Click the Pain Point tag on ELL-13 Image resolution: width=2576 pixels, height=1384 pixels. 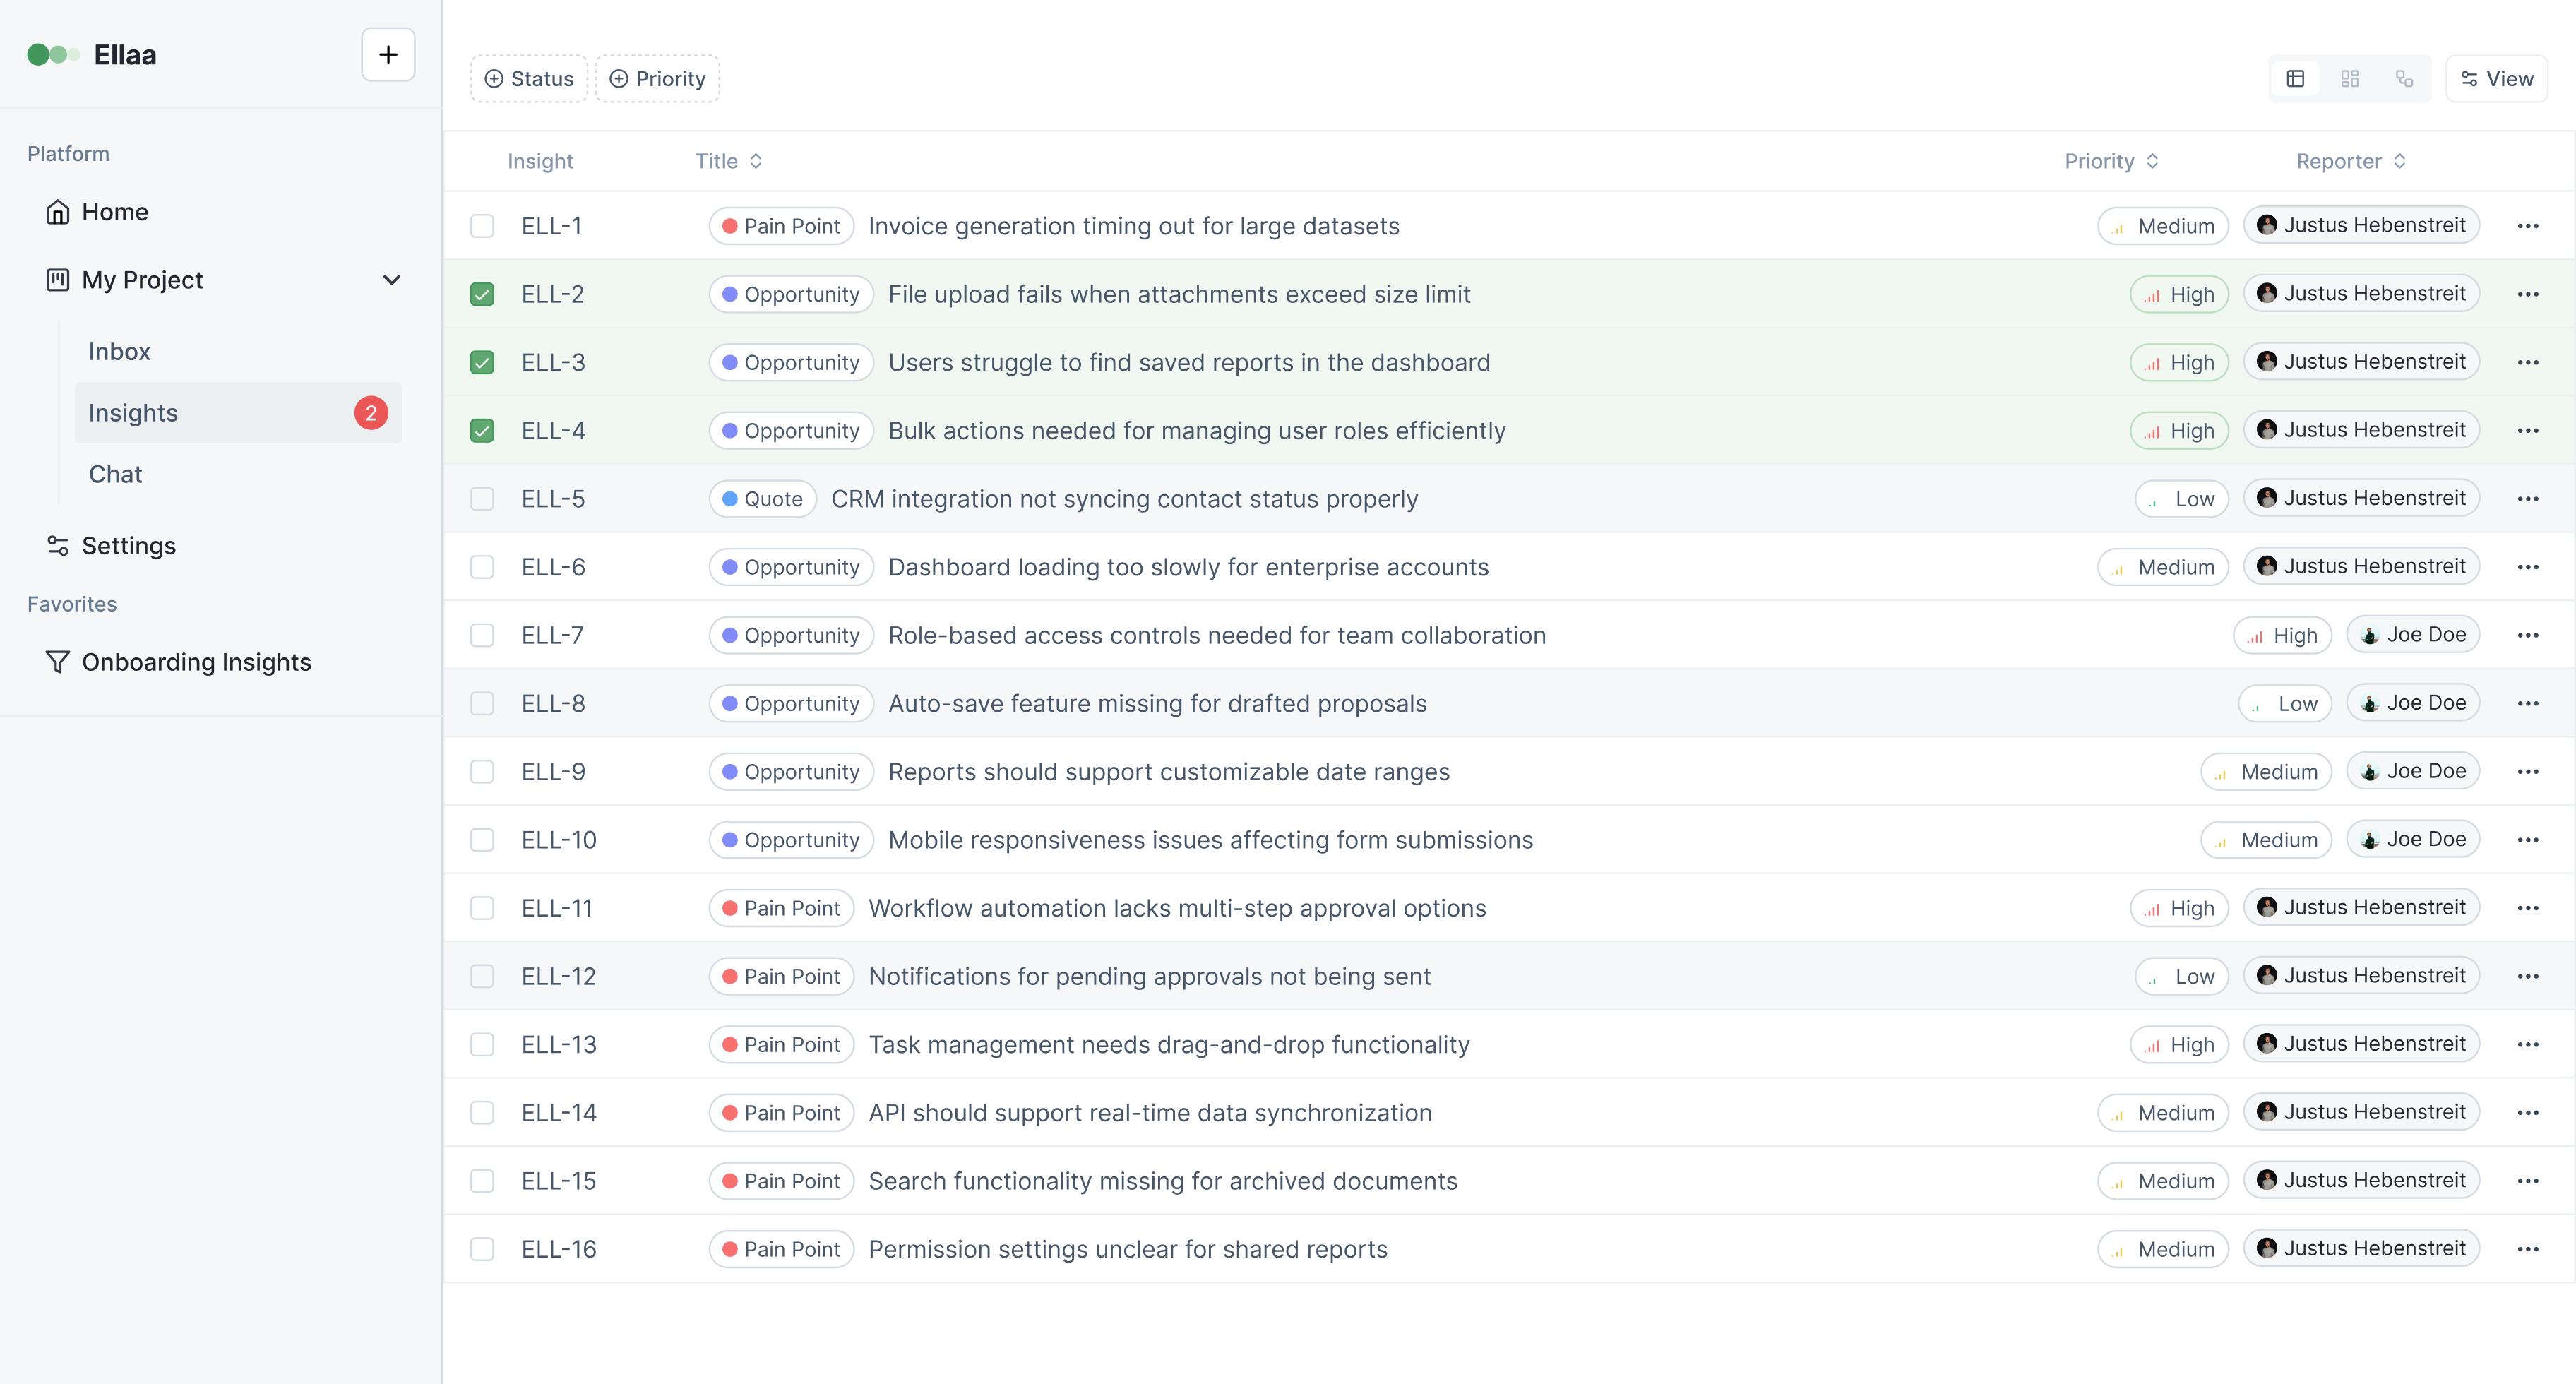coord(781,1044)
